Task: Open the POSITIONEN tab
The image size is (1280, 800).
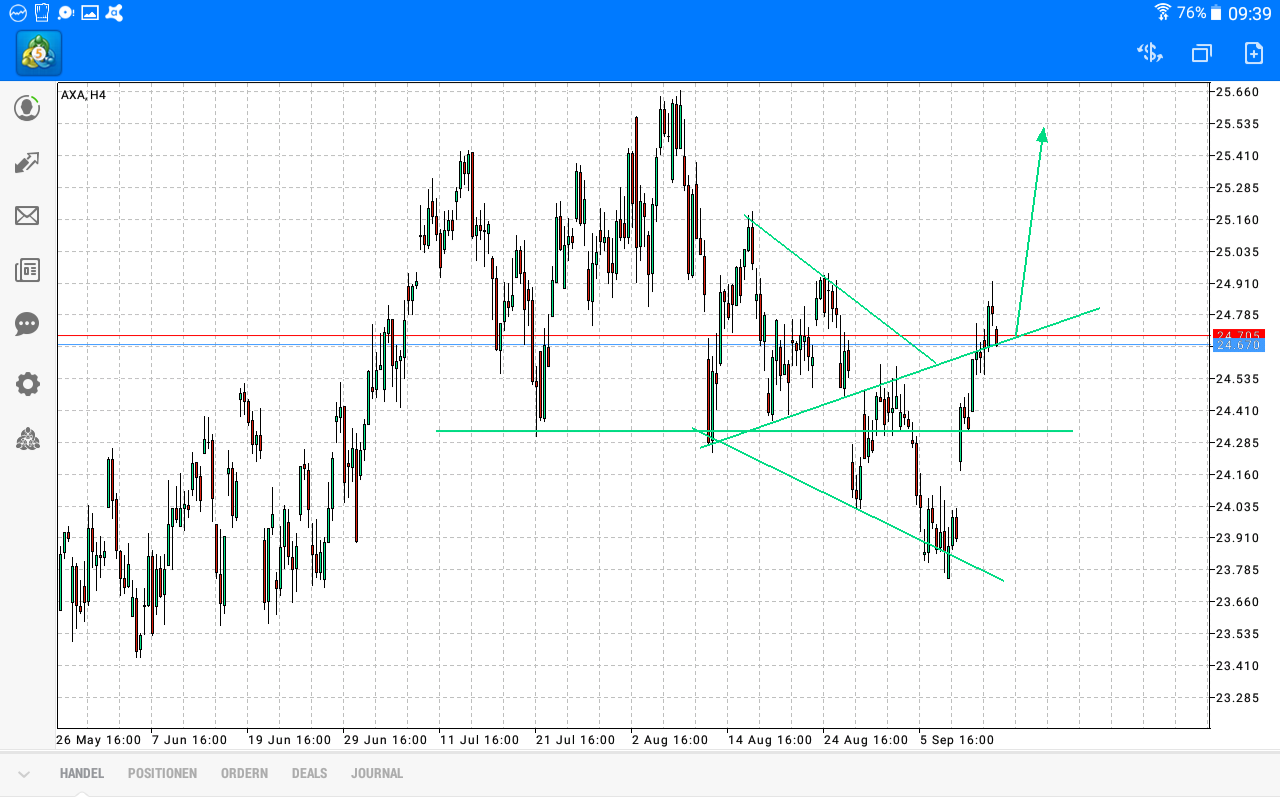Action: click(x=162, y=772)
